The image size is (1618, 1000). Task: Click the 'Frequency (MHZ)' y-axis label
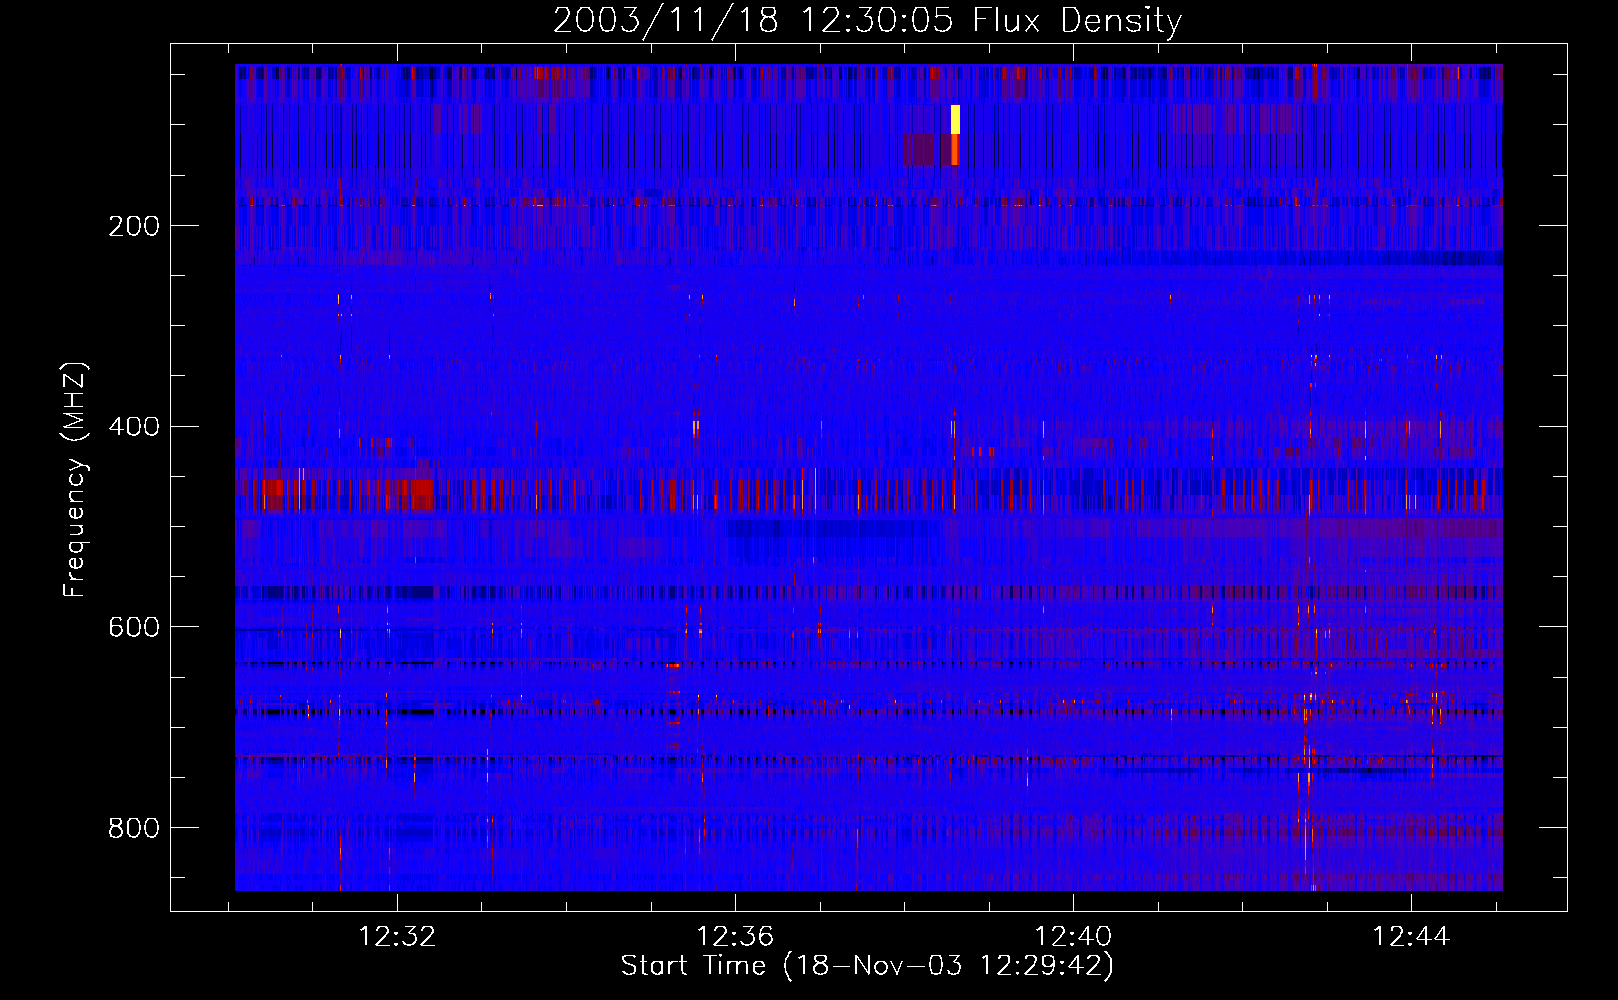click(x=74, y=480)
